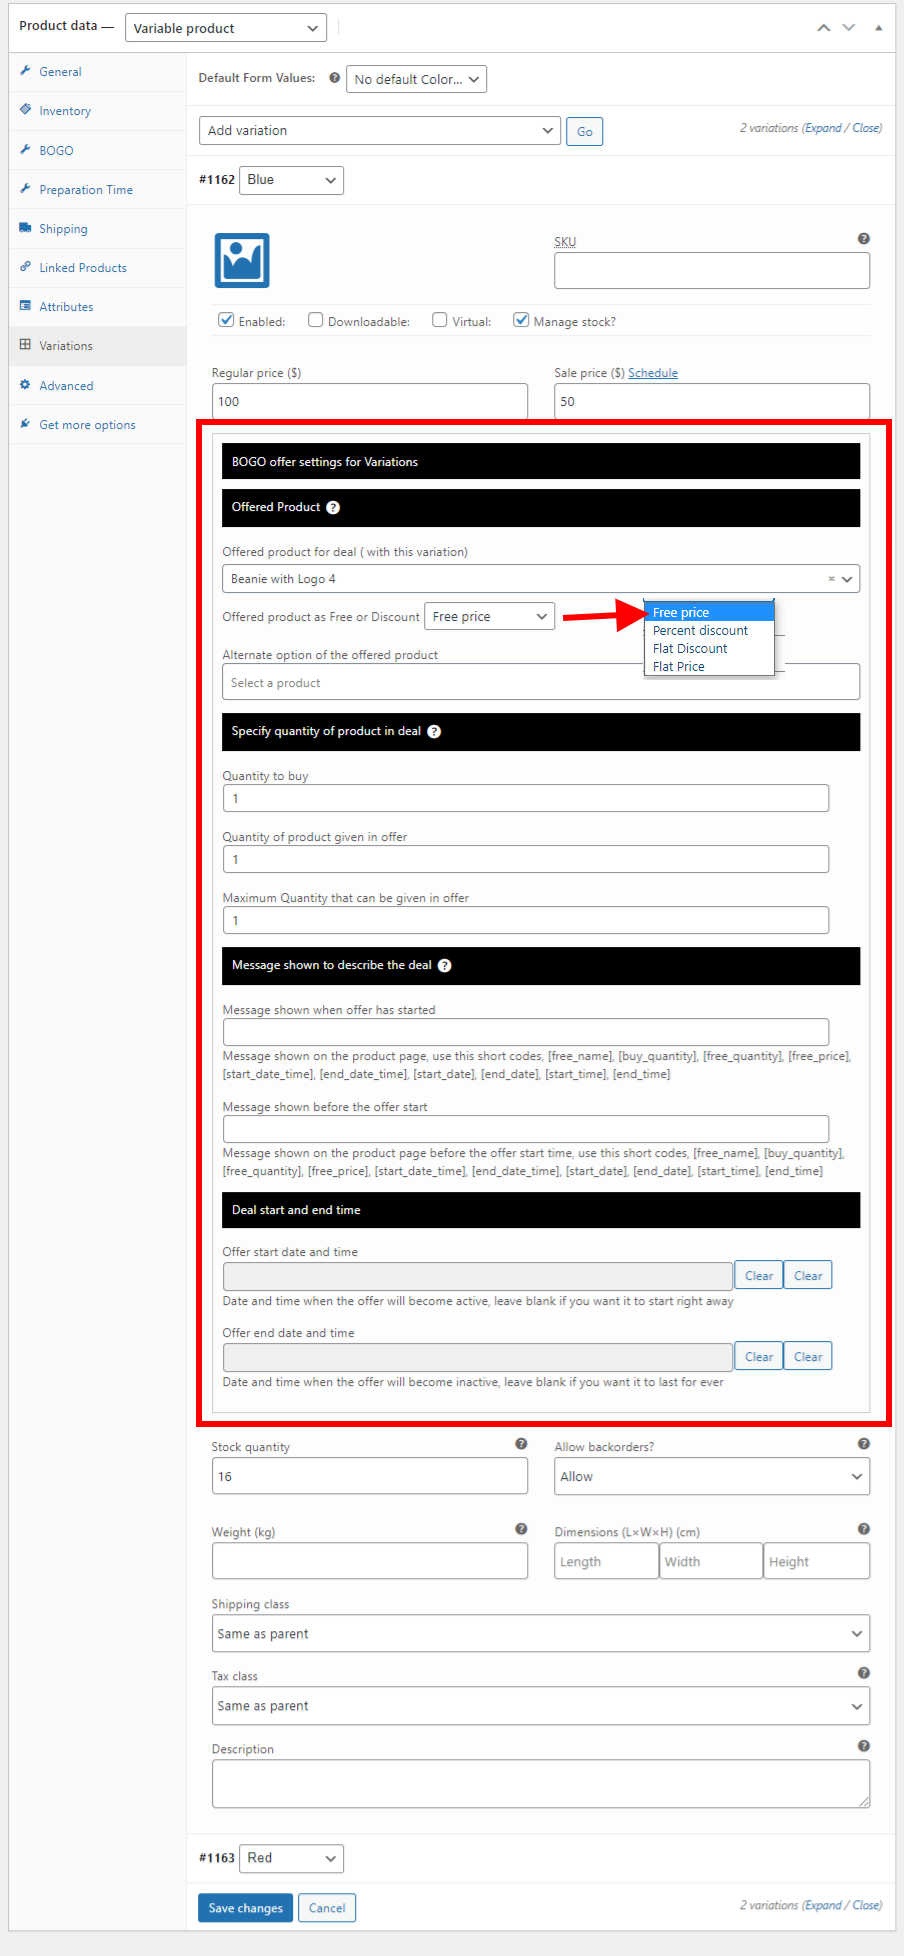Screen dimensions: 904x1956
Task: Open the Allow backorders dropdown
Action: [x=712, y=1477]
